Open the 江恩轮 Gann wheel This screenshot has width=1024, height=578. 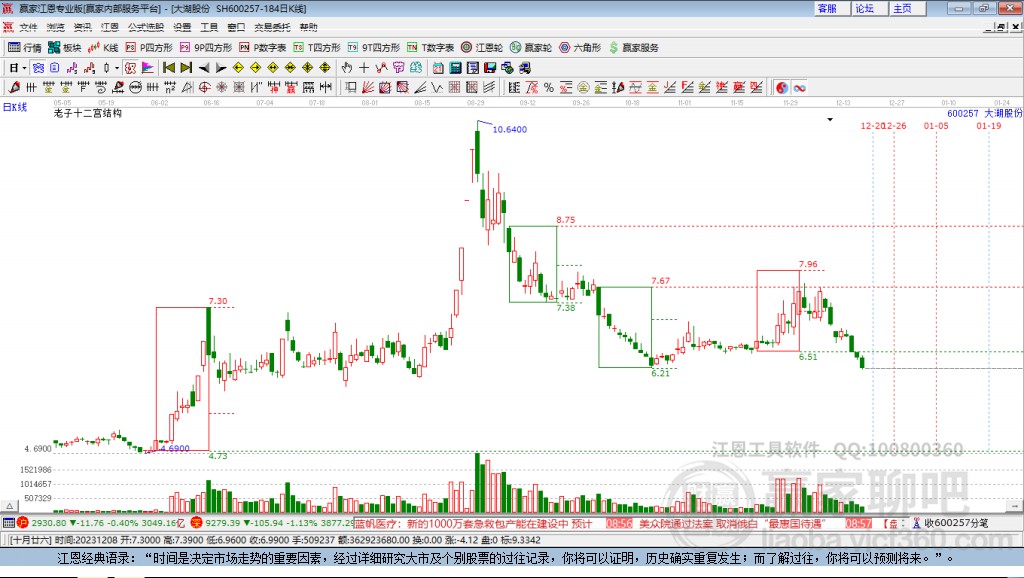482,48
